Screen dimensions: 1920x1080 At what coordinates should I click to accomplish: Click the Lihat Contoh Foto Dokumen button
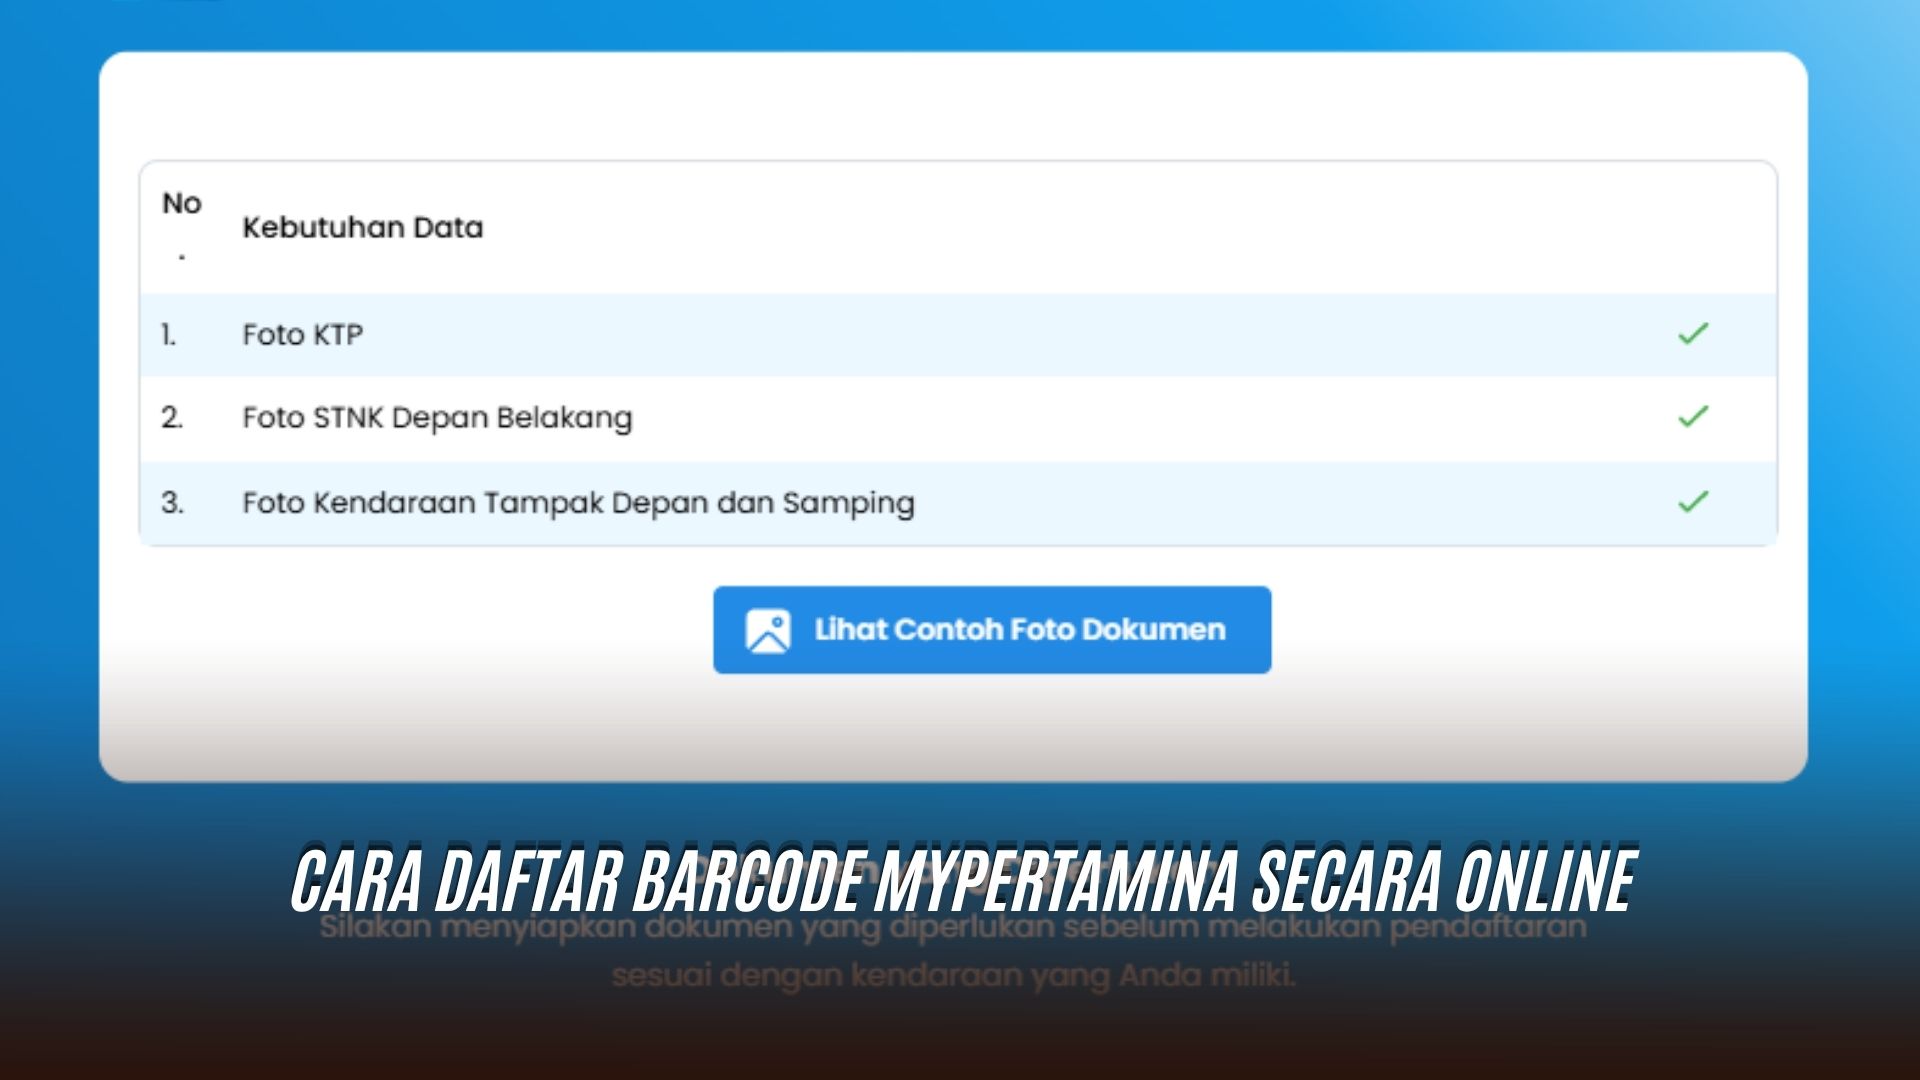[992, 630]
